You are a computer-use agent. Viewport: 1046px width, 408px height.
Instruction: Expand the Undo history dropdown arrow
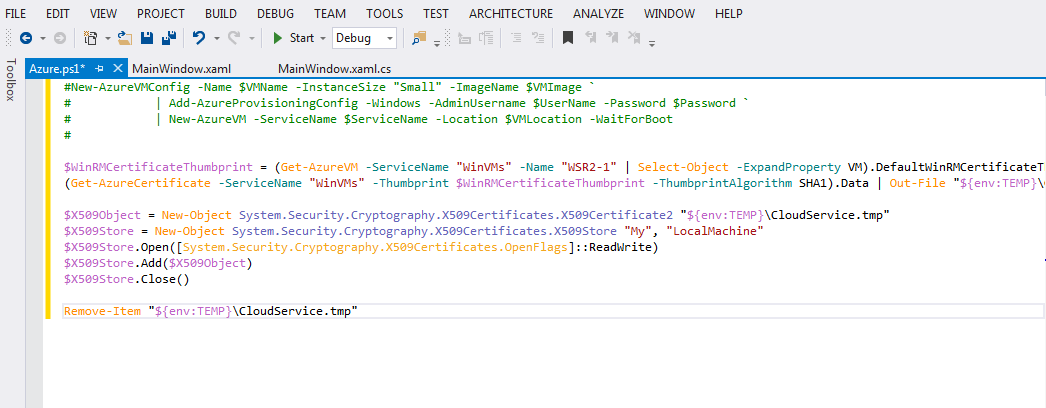[x=216, y=38]
